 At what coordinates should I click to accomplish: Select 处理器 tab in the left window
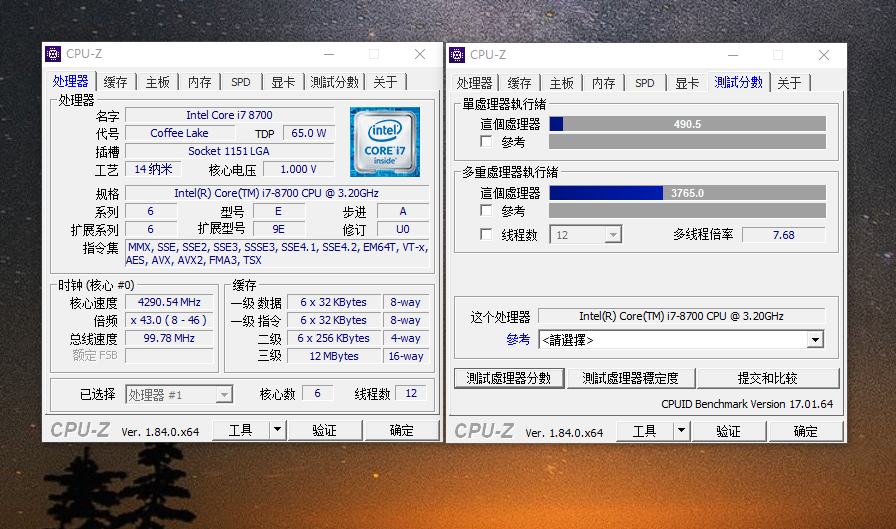(x=71, y=81)
